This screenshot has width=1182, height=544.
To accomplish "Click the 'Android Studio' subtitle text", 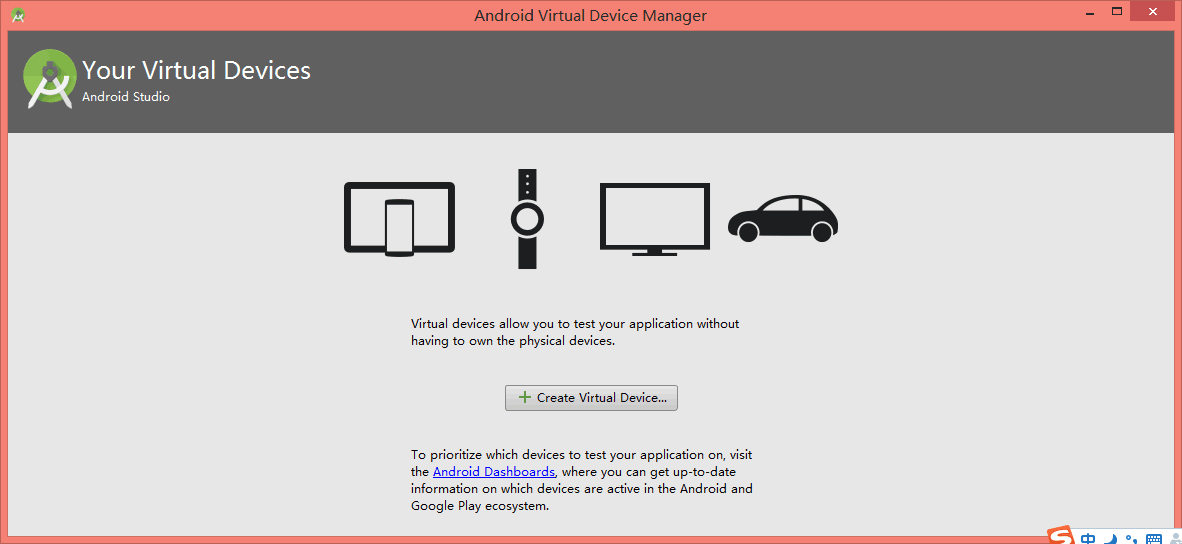I will [126, 96].
